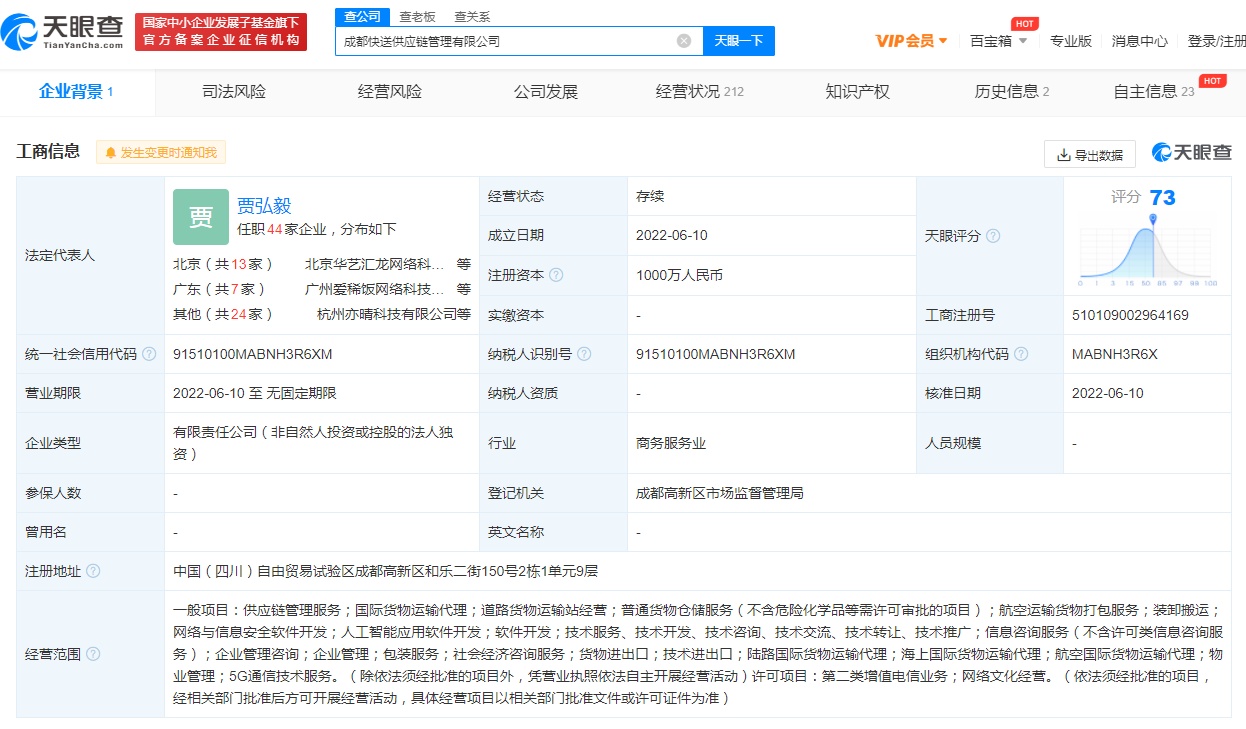Click the company name search input field
Viewport: 1246px width, 729px height.
click(507, 41)
